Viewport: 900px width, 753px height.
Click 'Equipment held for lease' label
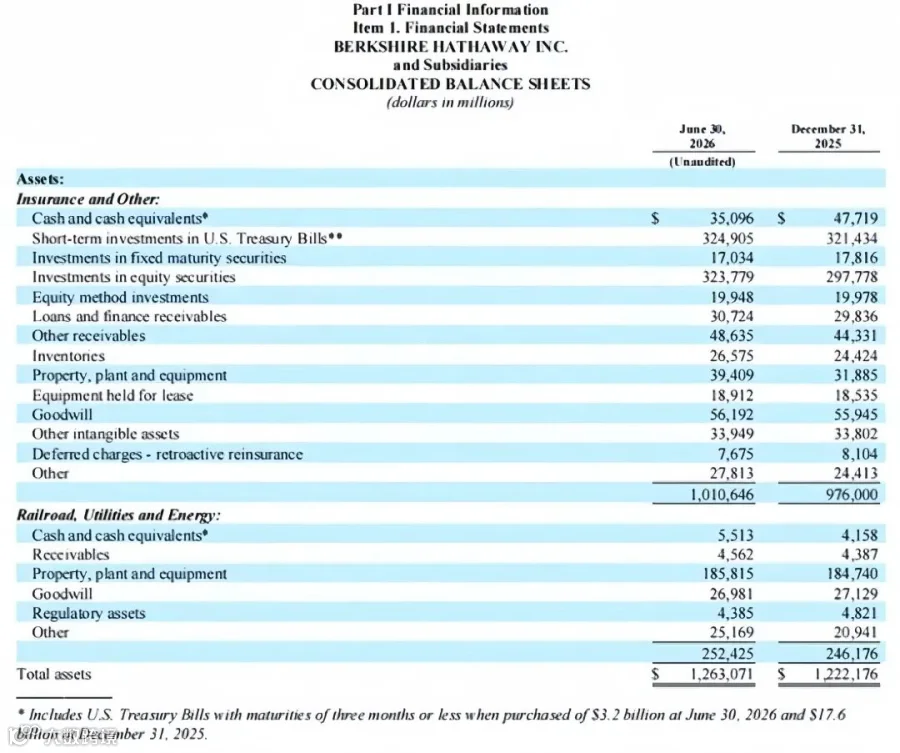pos(112,395)
